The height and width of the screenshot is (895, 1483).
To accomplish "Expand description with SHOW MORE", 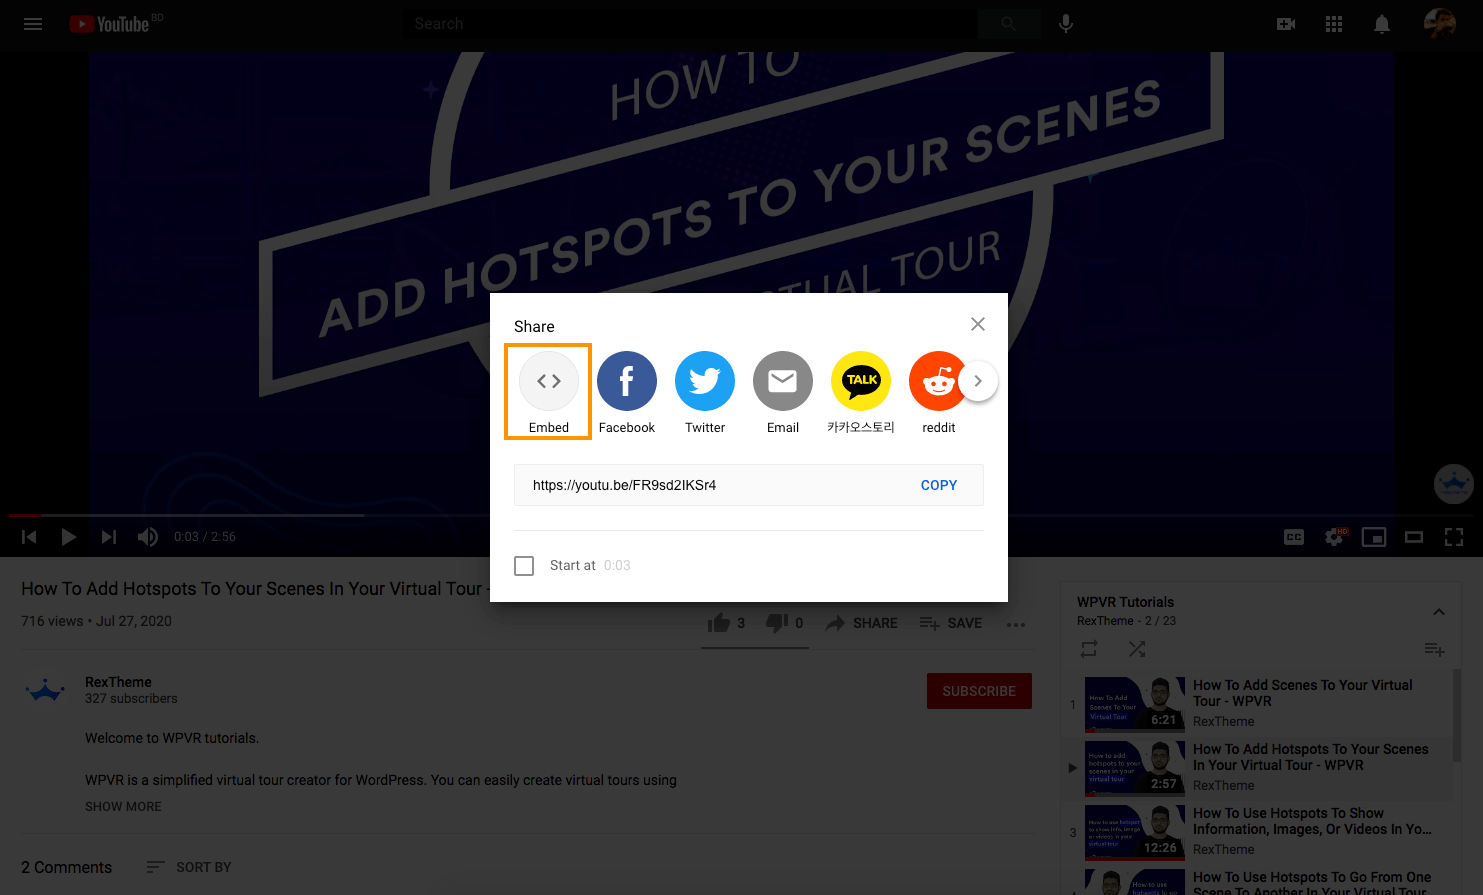I will click(123, 807).
